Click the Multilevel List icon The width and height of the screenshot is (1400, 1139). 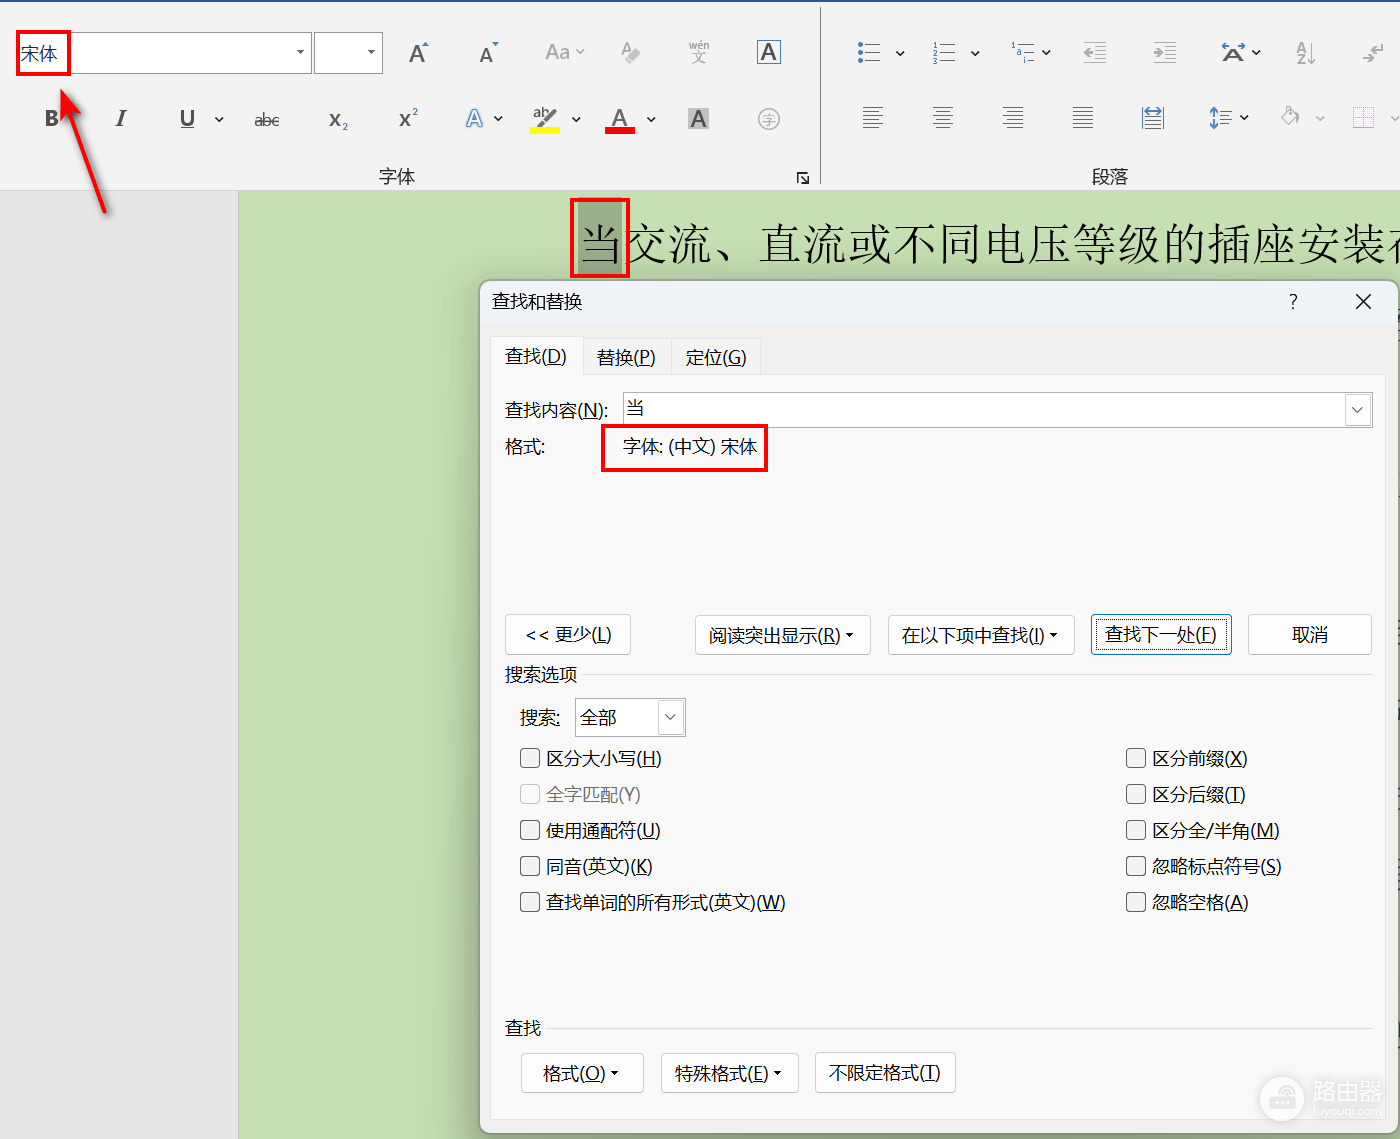pos(1022,53)
